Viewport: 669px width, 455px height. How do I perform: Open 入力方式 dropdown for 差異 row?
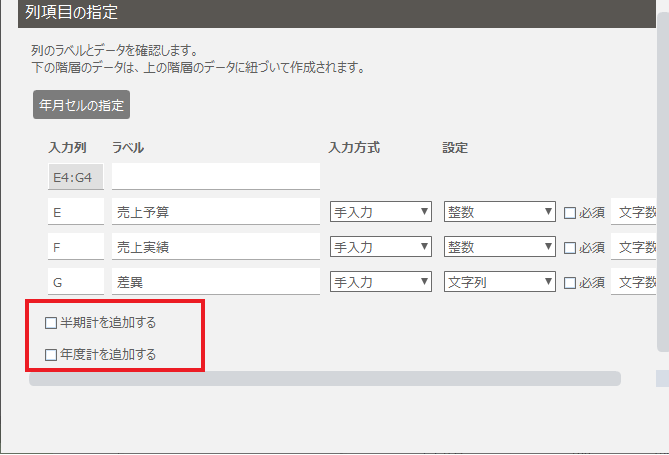[380, 282]
